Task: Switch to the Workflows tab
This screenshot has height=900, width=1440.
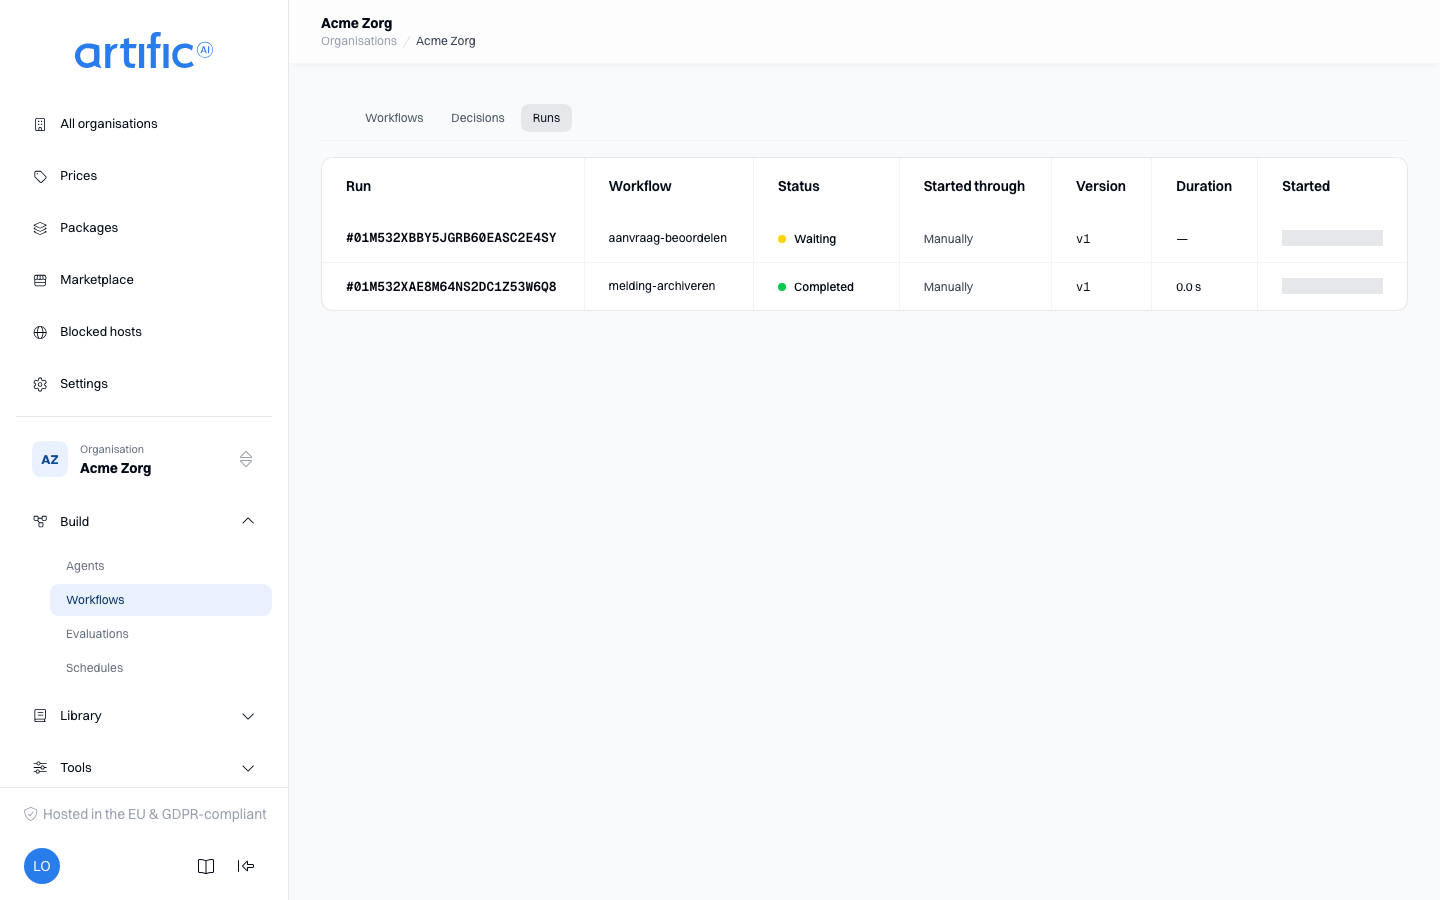Action: pos(394,118)
